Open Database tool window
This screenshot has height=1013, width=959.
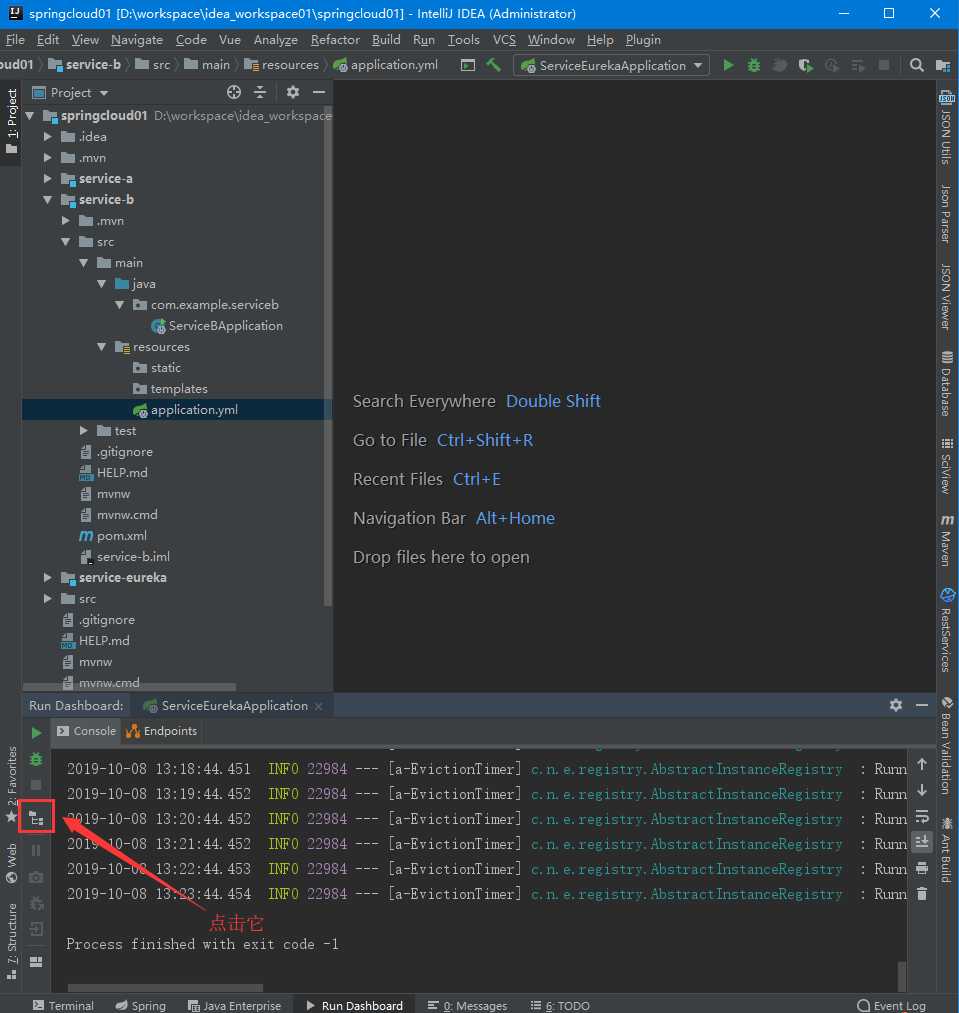tap(947, 383)
